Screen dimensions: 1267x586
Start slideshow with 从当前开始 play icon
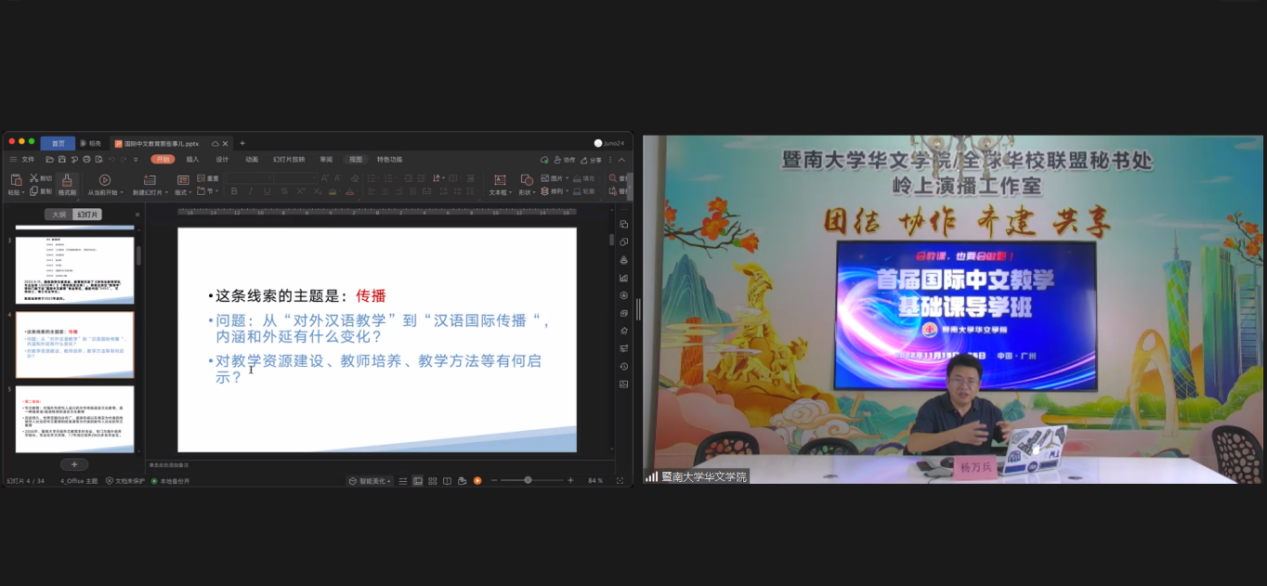coord(105,181)
